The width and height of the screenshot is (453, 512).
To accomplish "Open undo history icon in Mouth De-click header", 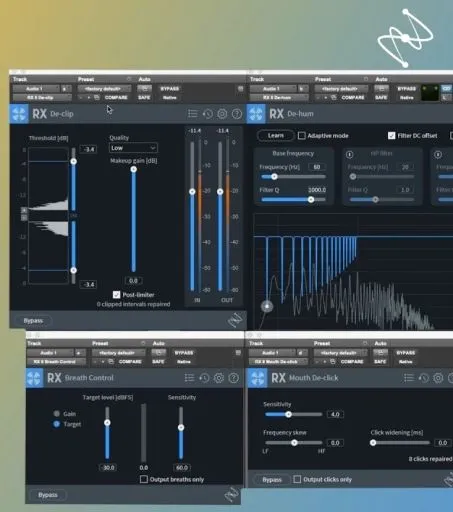I will coord(423,378).
